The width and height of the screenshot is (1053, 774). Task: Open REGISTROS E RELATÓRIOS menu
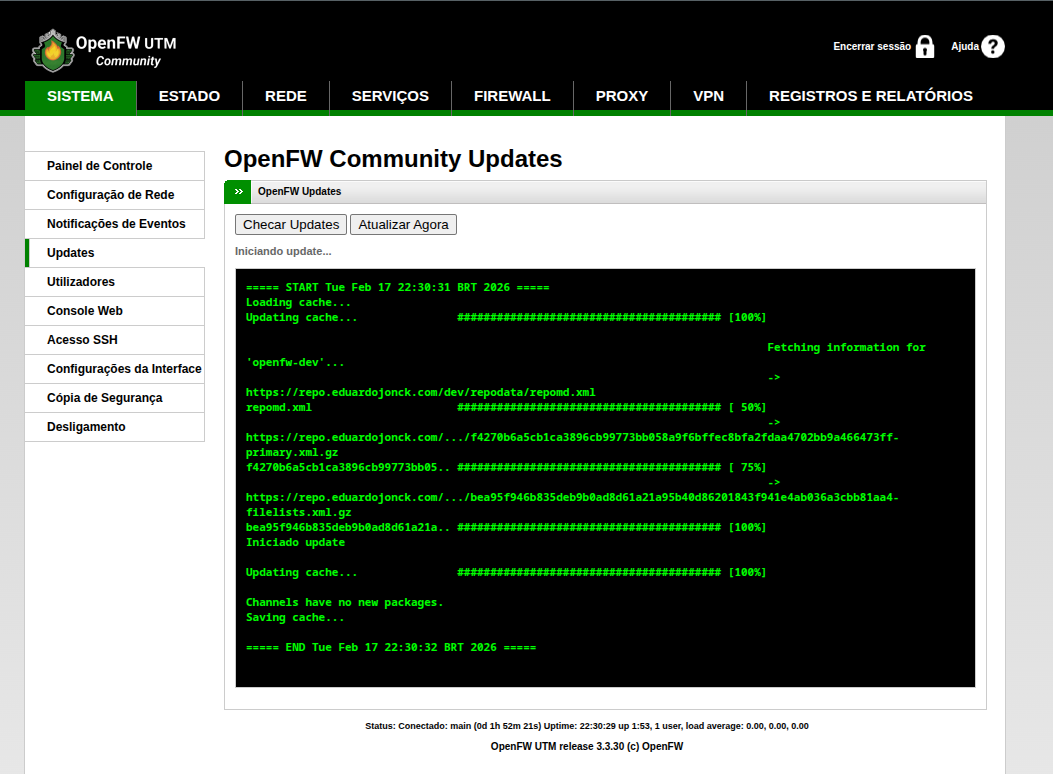(870, 96)
